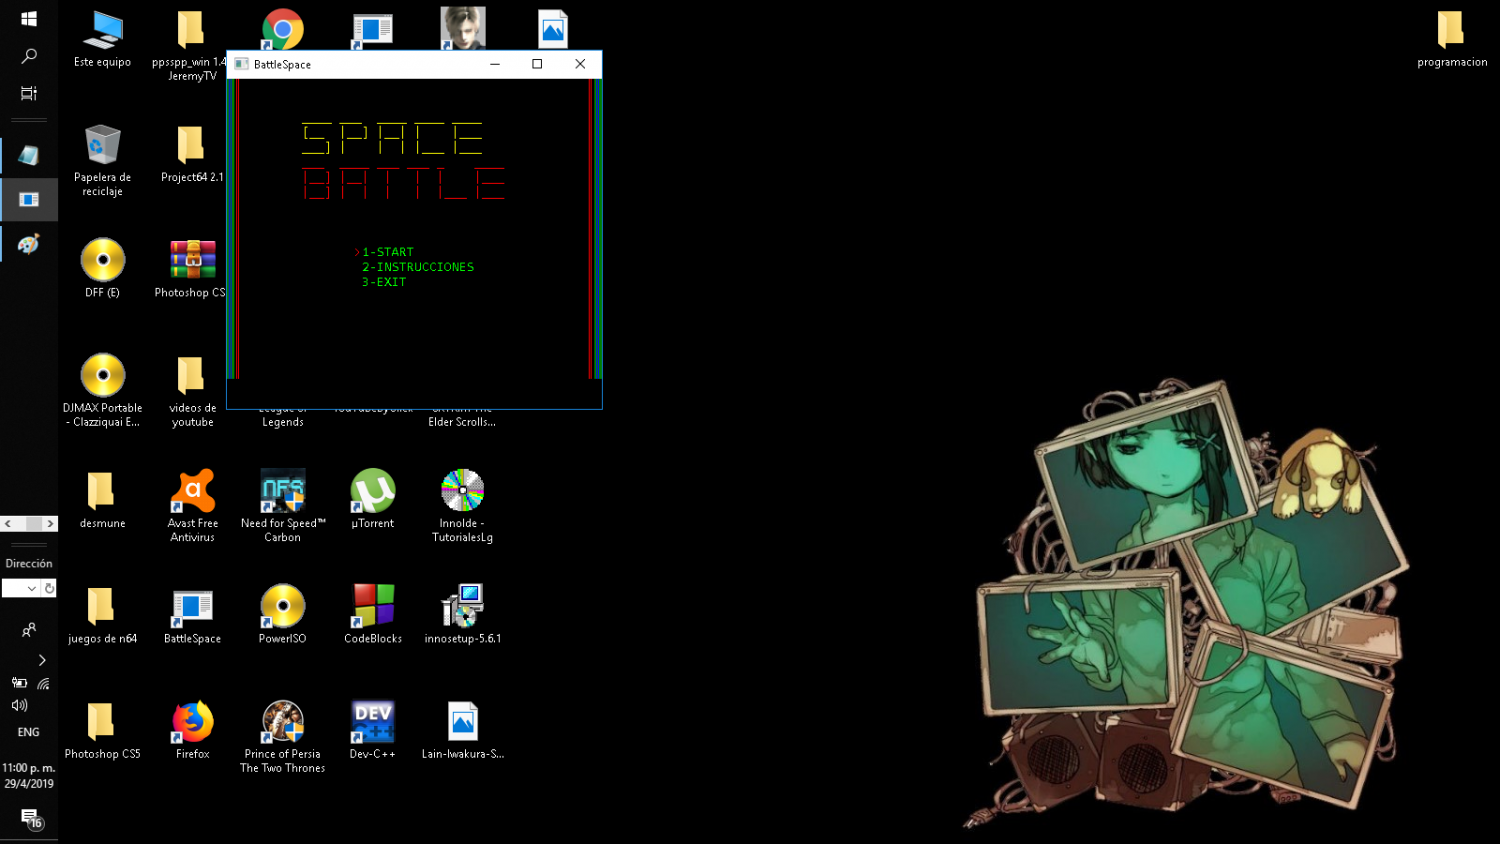
Task: Select the juegos de n64 folder
Action: pos(102,614)
